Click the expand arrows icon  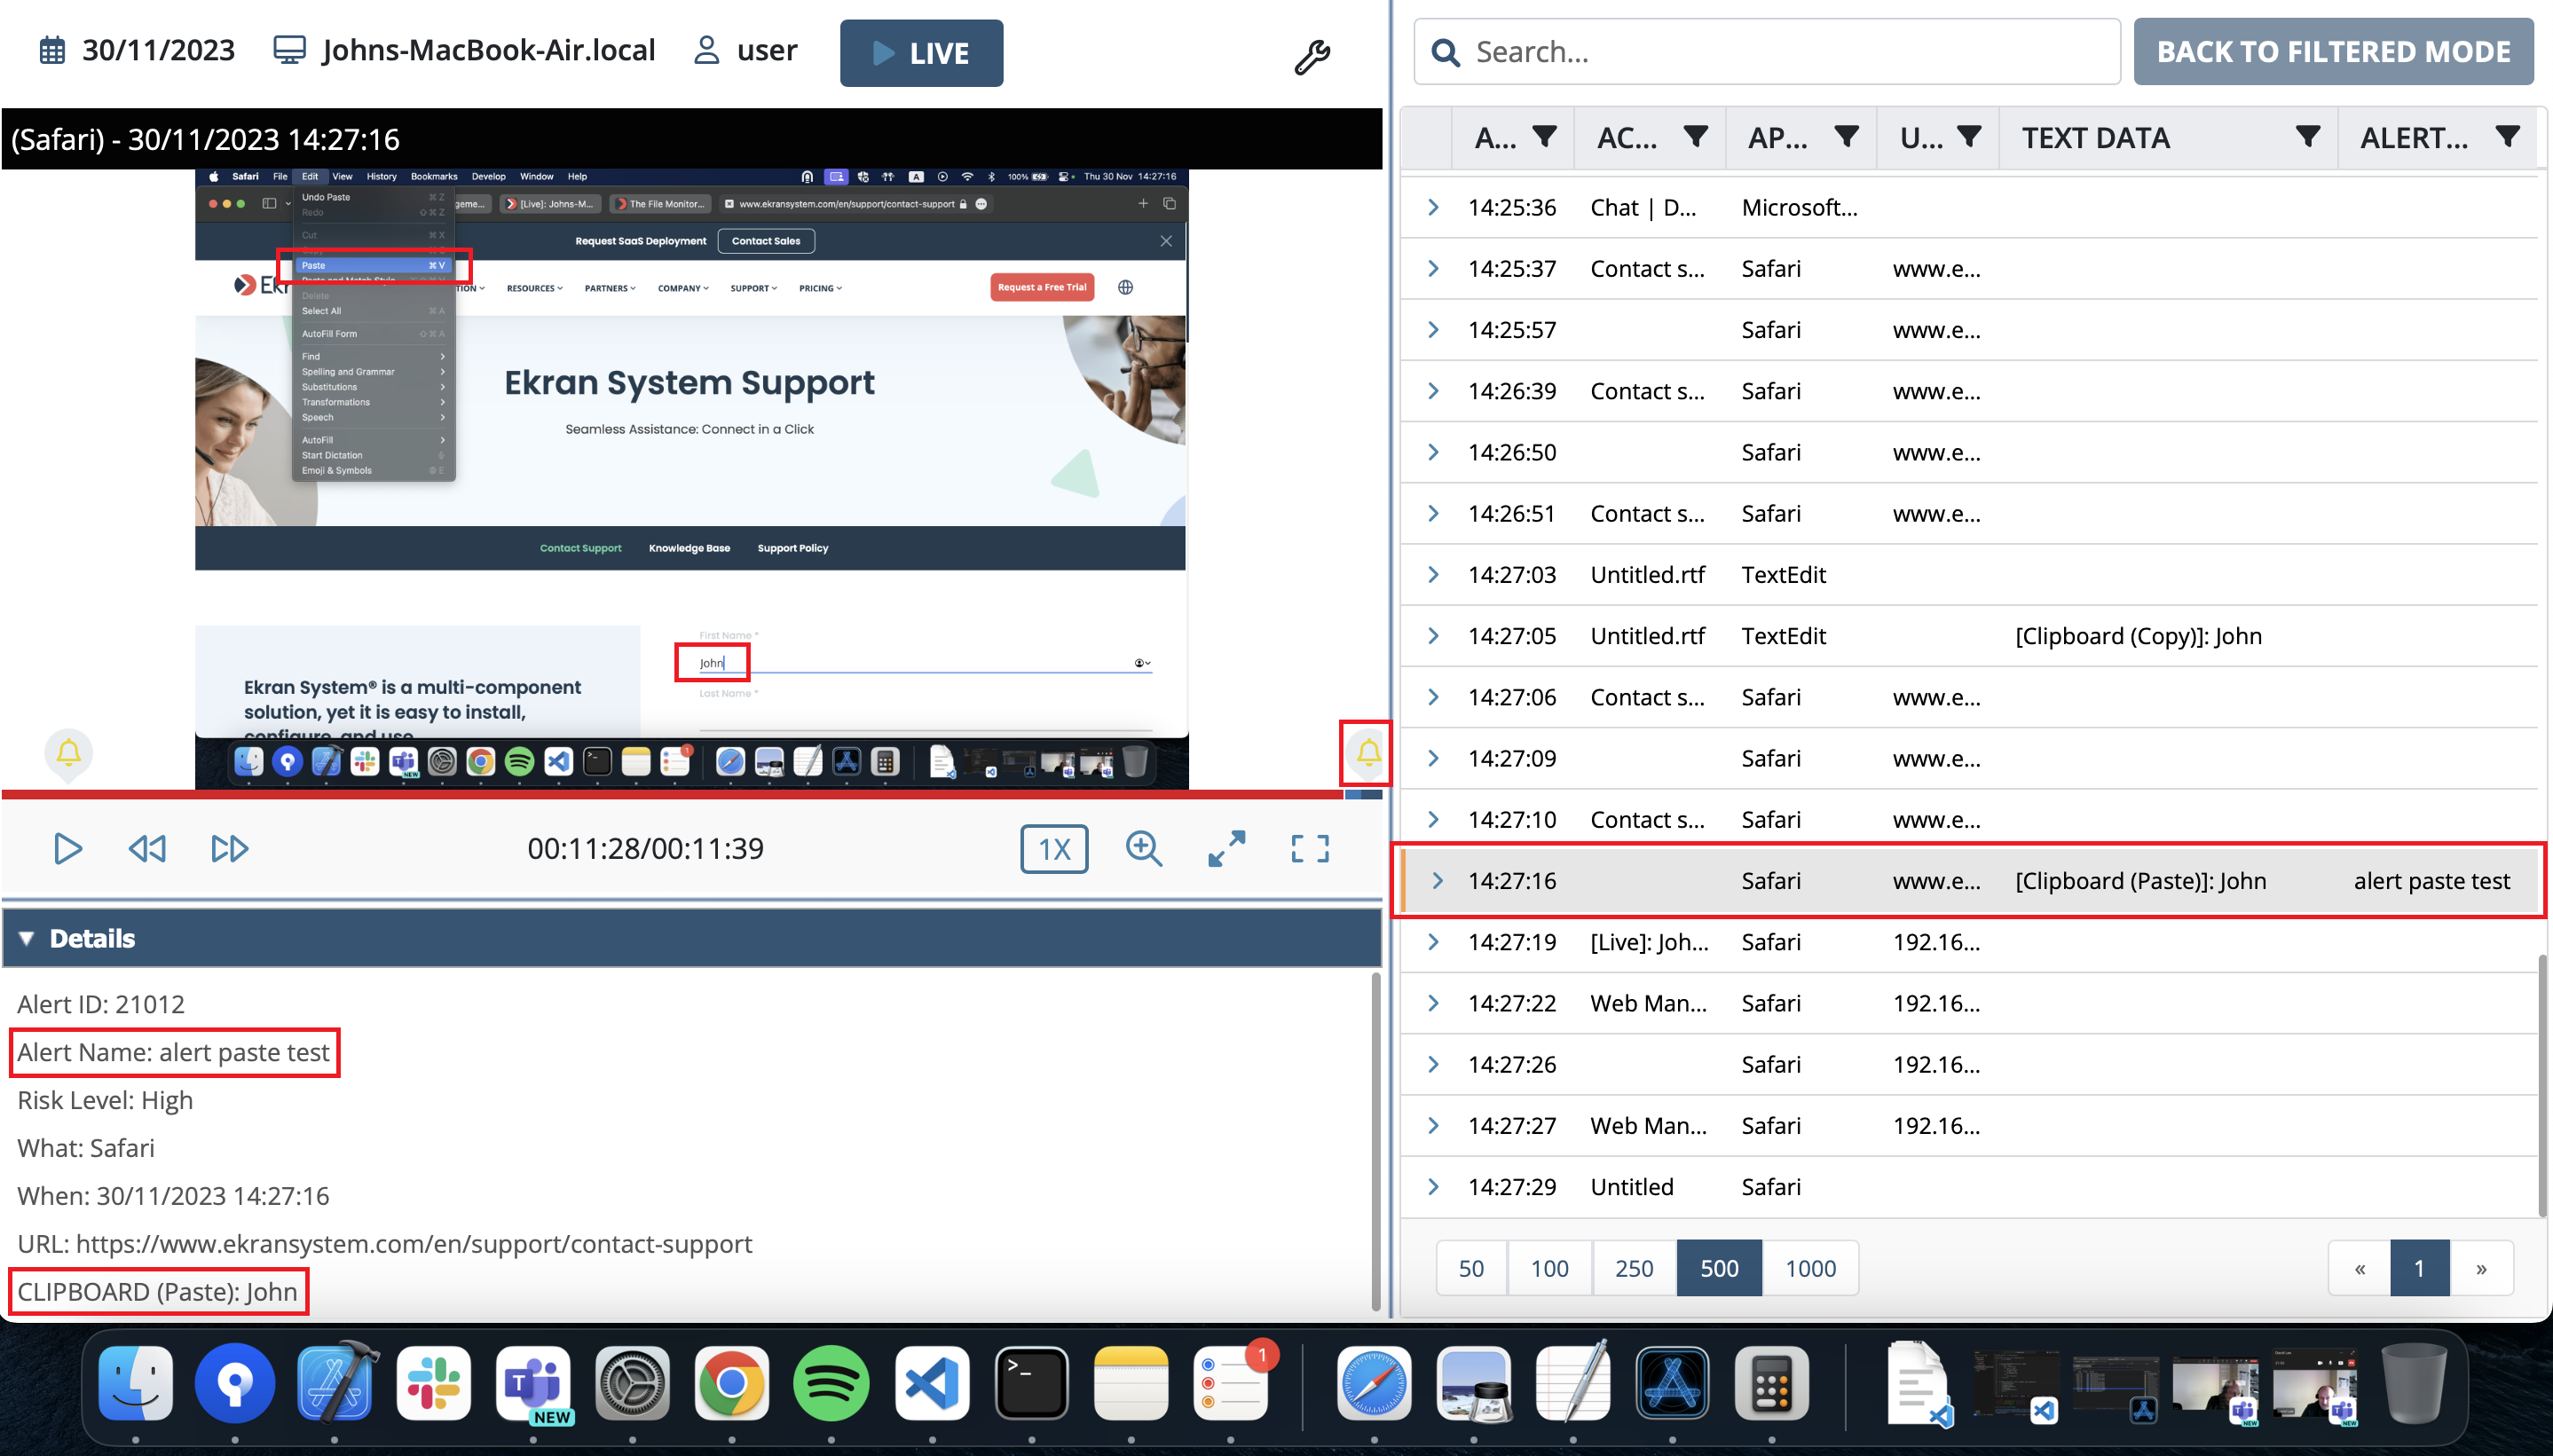click(1226, 849)
